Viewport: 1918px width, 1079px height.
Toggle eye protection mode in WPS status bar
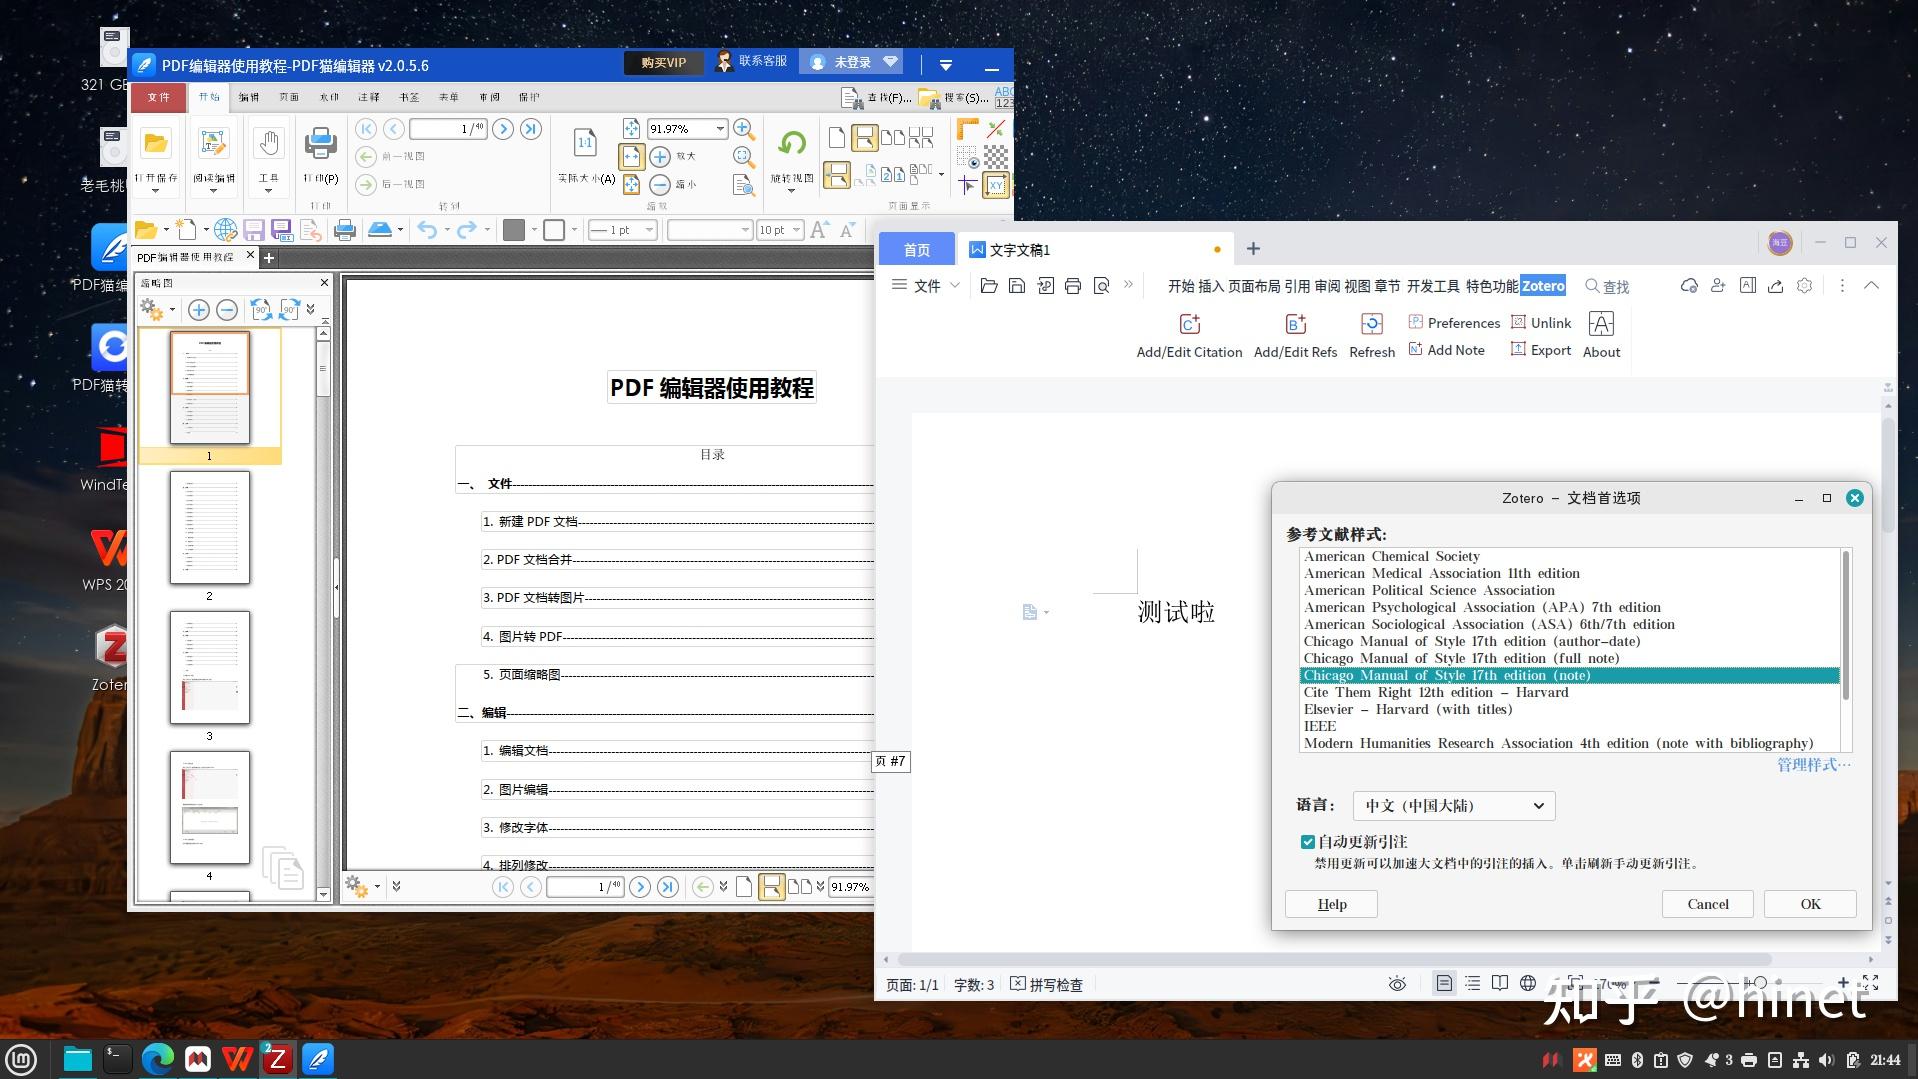[1397, 985]
